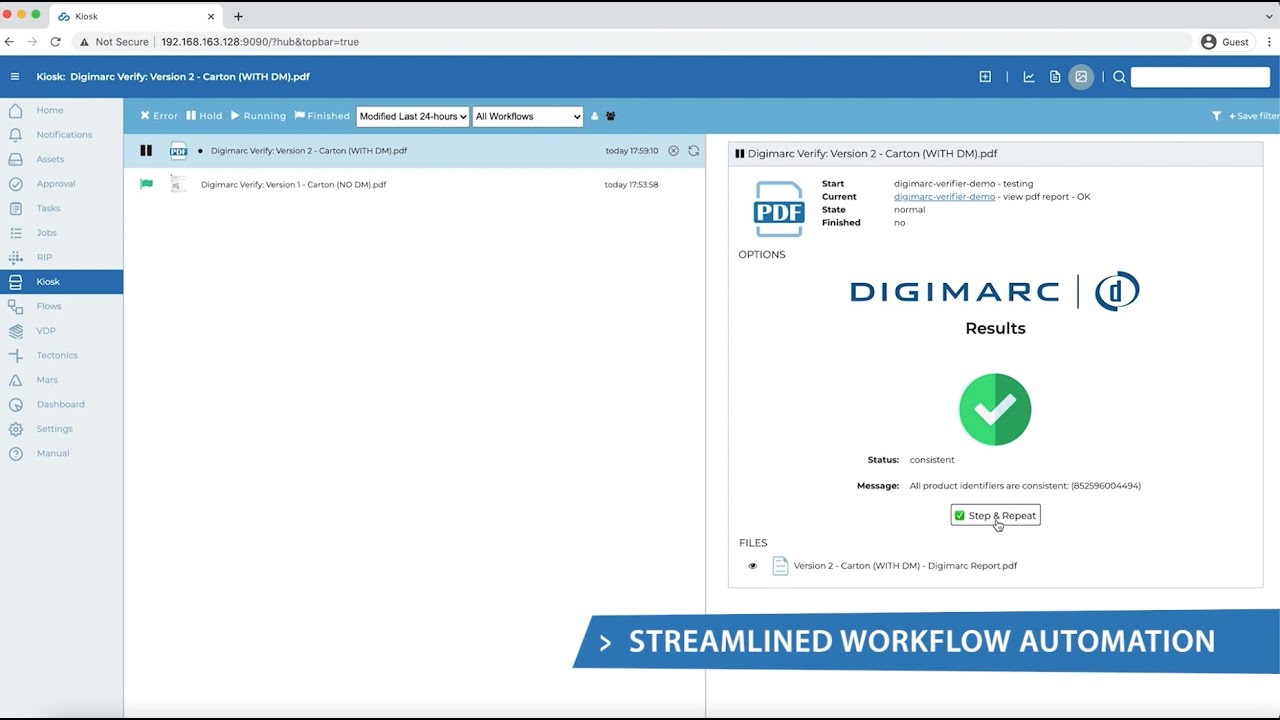1280x720 pixels.
Task: Toggle the single user filter icon
Action: click(594, 116)
